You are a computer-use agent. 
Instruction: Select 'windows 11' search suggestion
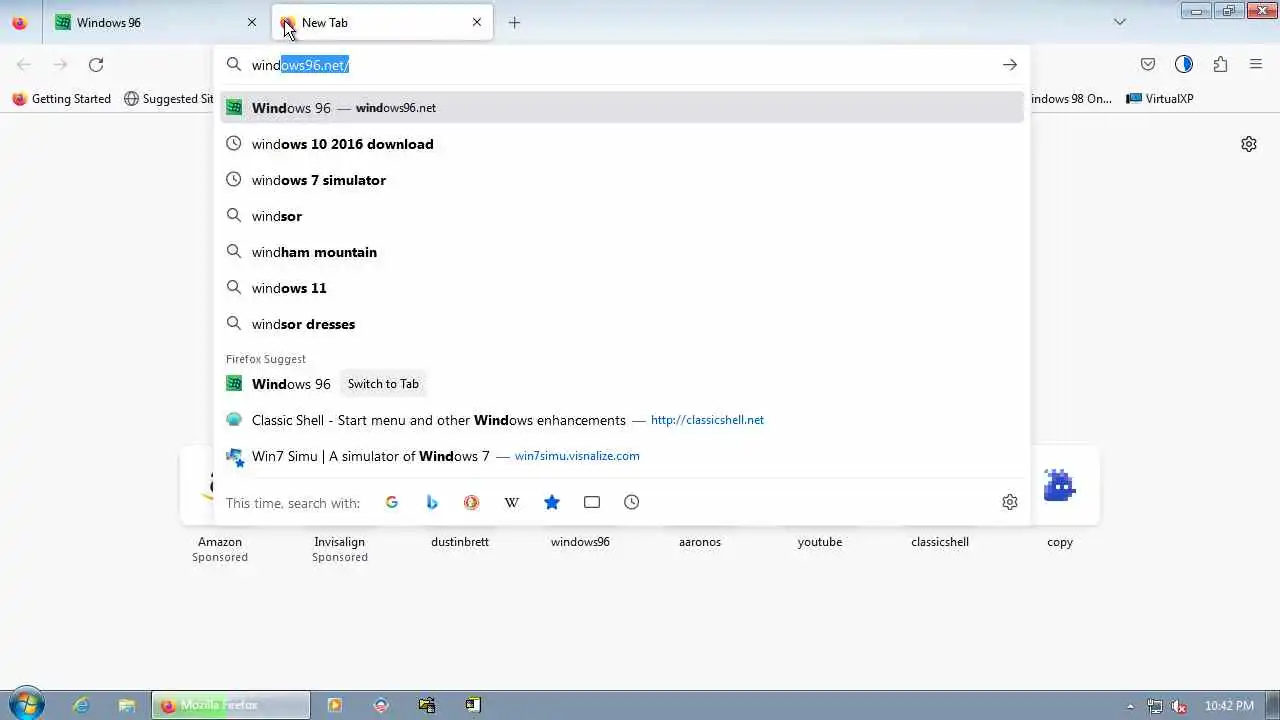click(x=622, y=288)
